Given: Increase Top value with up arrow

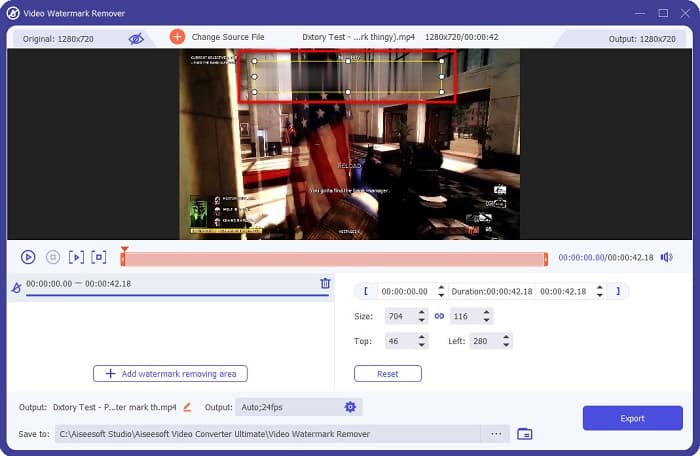Looking at the screenshot, I should (x=421, y=337).
